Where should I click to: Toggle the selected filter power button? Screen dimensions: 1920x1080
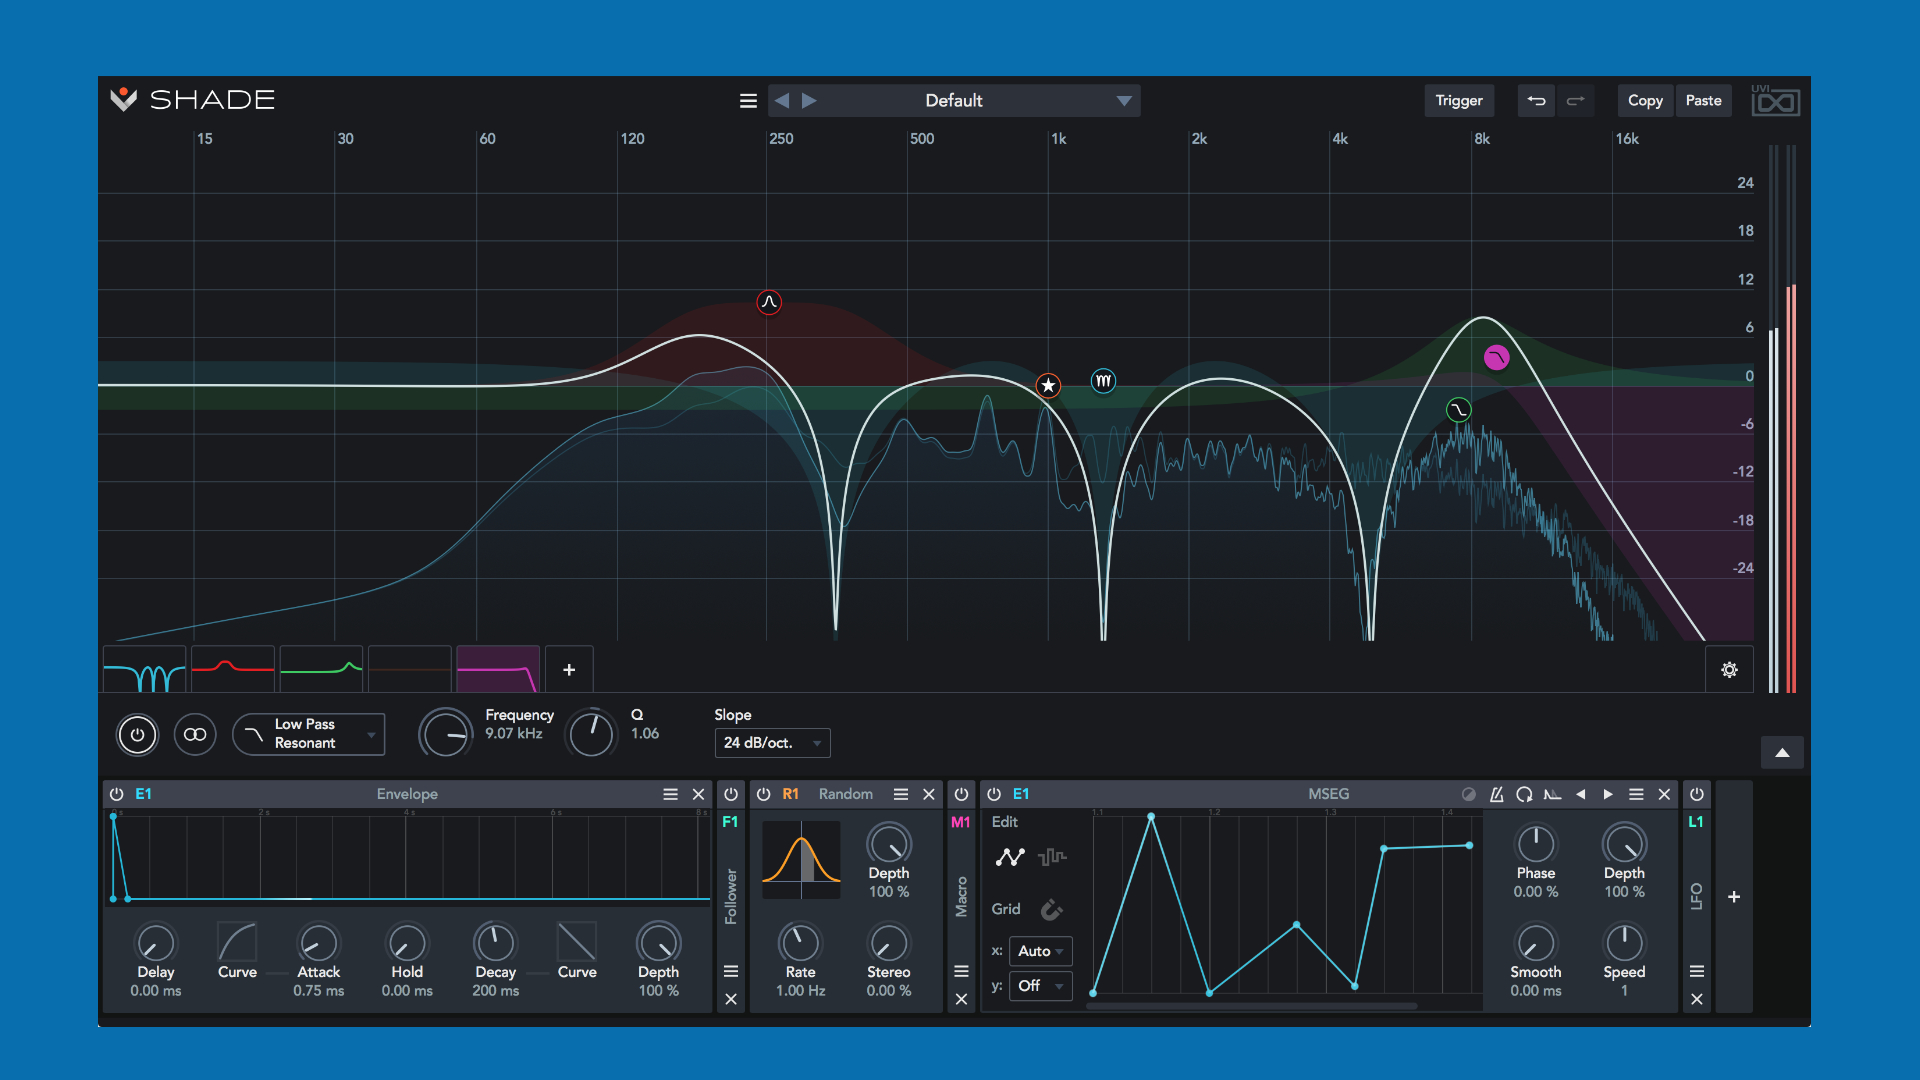point(137,735)
